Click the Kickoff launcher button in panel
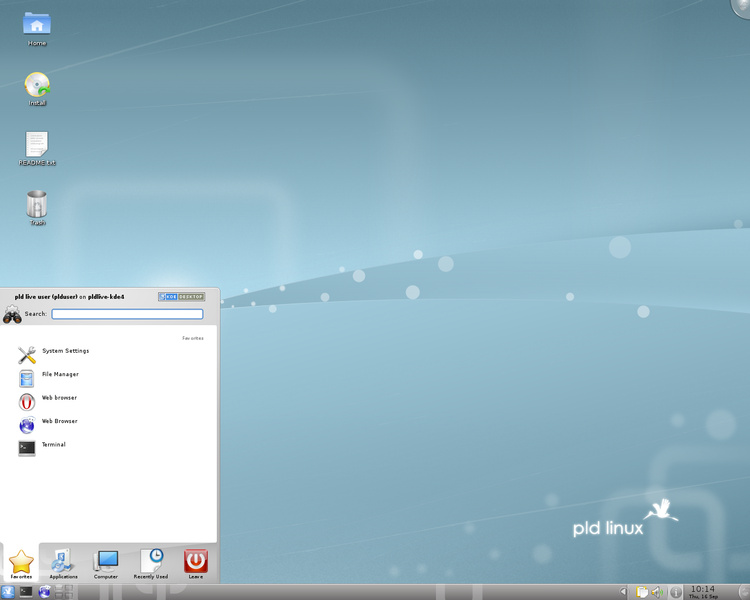750x600 pixels. (x=8, y=592)
